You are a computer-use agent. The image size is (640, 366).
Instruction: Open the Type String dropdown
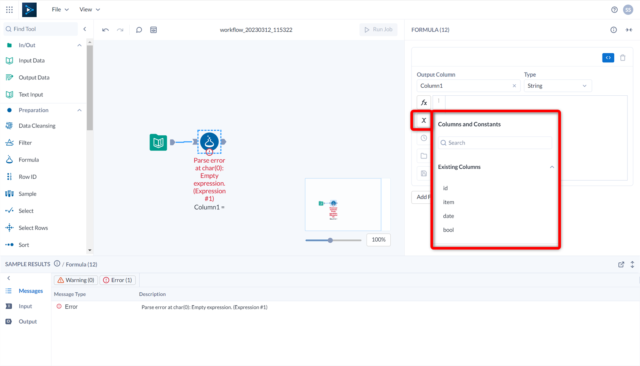[558, 86]
